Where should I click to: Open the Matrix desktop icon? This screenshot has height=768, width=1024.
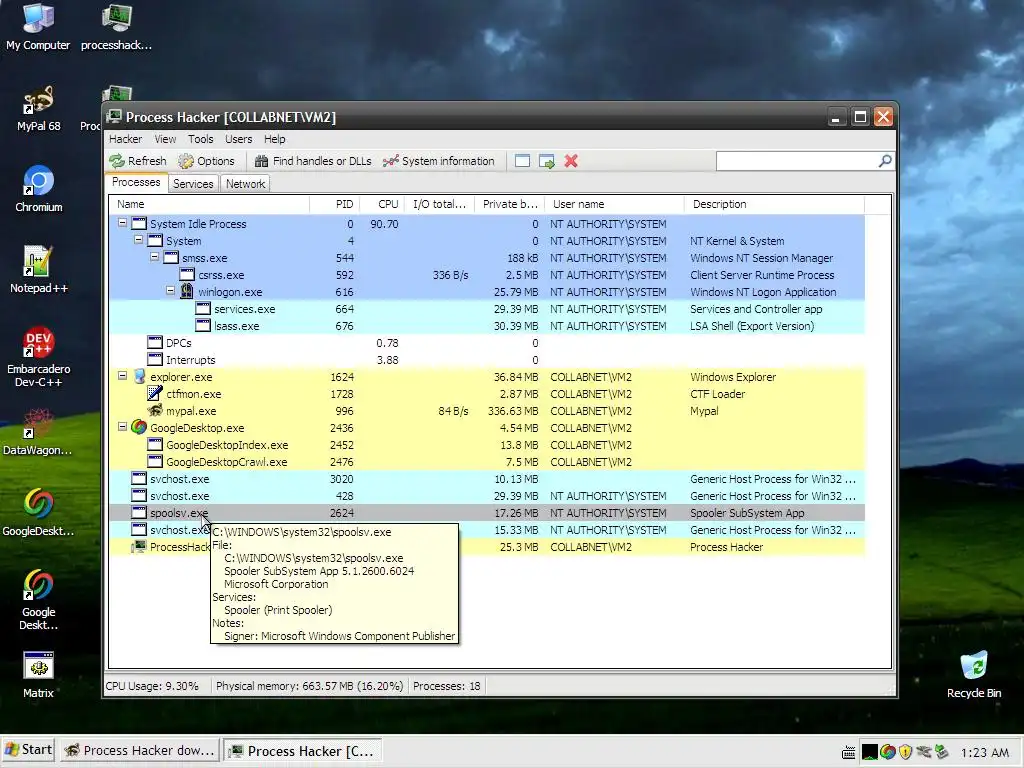[x=39, y=675]
